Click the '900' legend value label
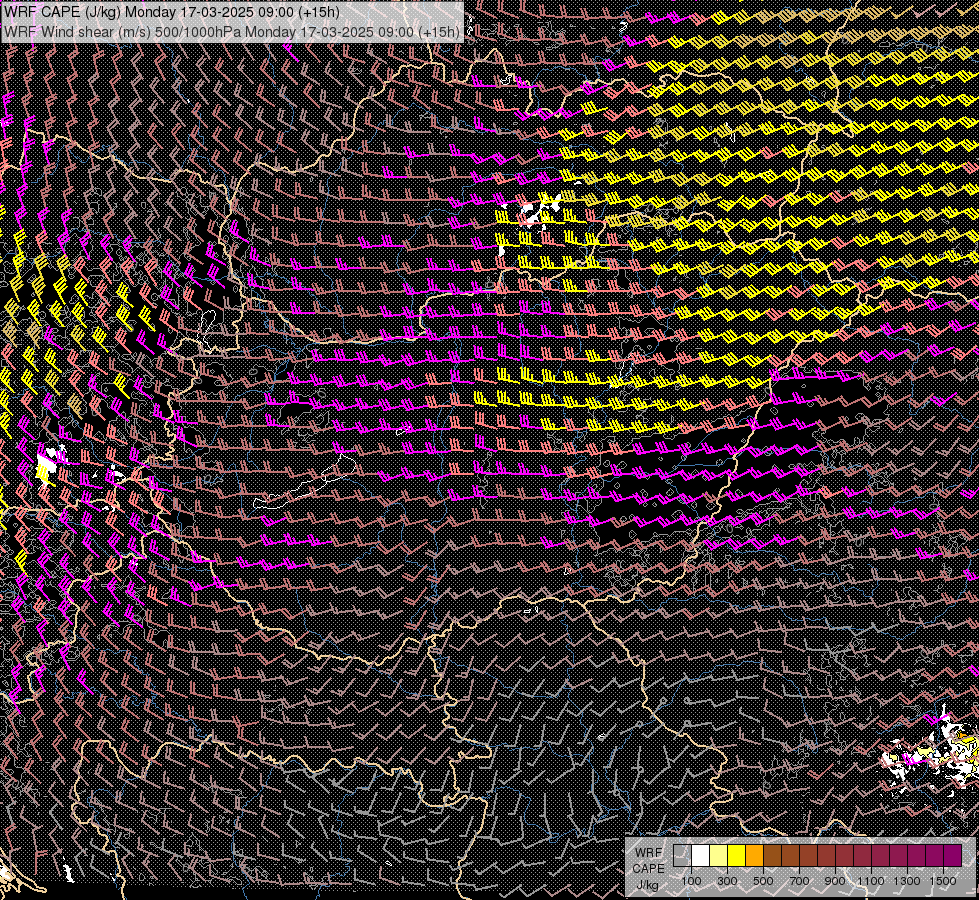The image size is (979, 900). pyautogui.click(x=835, y=881)
